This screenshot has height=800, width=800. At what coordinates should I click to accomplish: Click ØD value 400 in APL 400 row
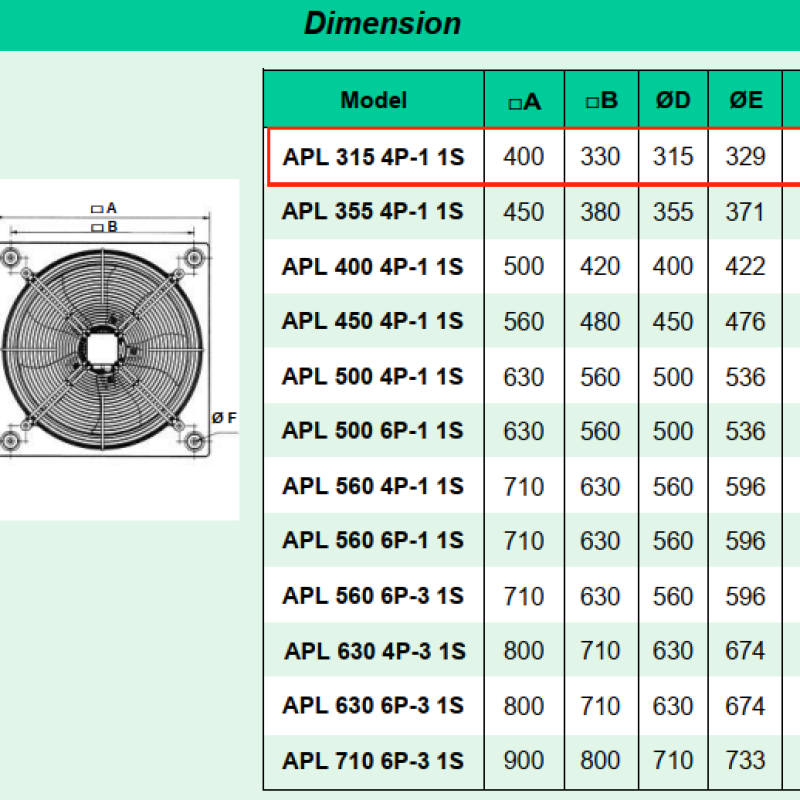click(673, 266)
